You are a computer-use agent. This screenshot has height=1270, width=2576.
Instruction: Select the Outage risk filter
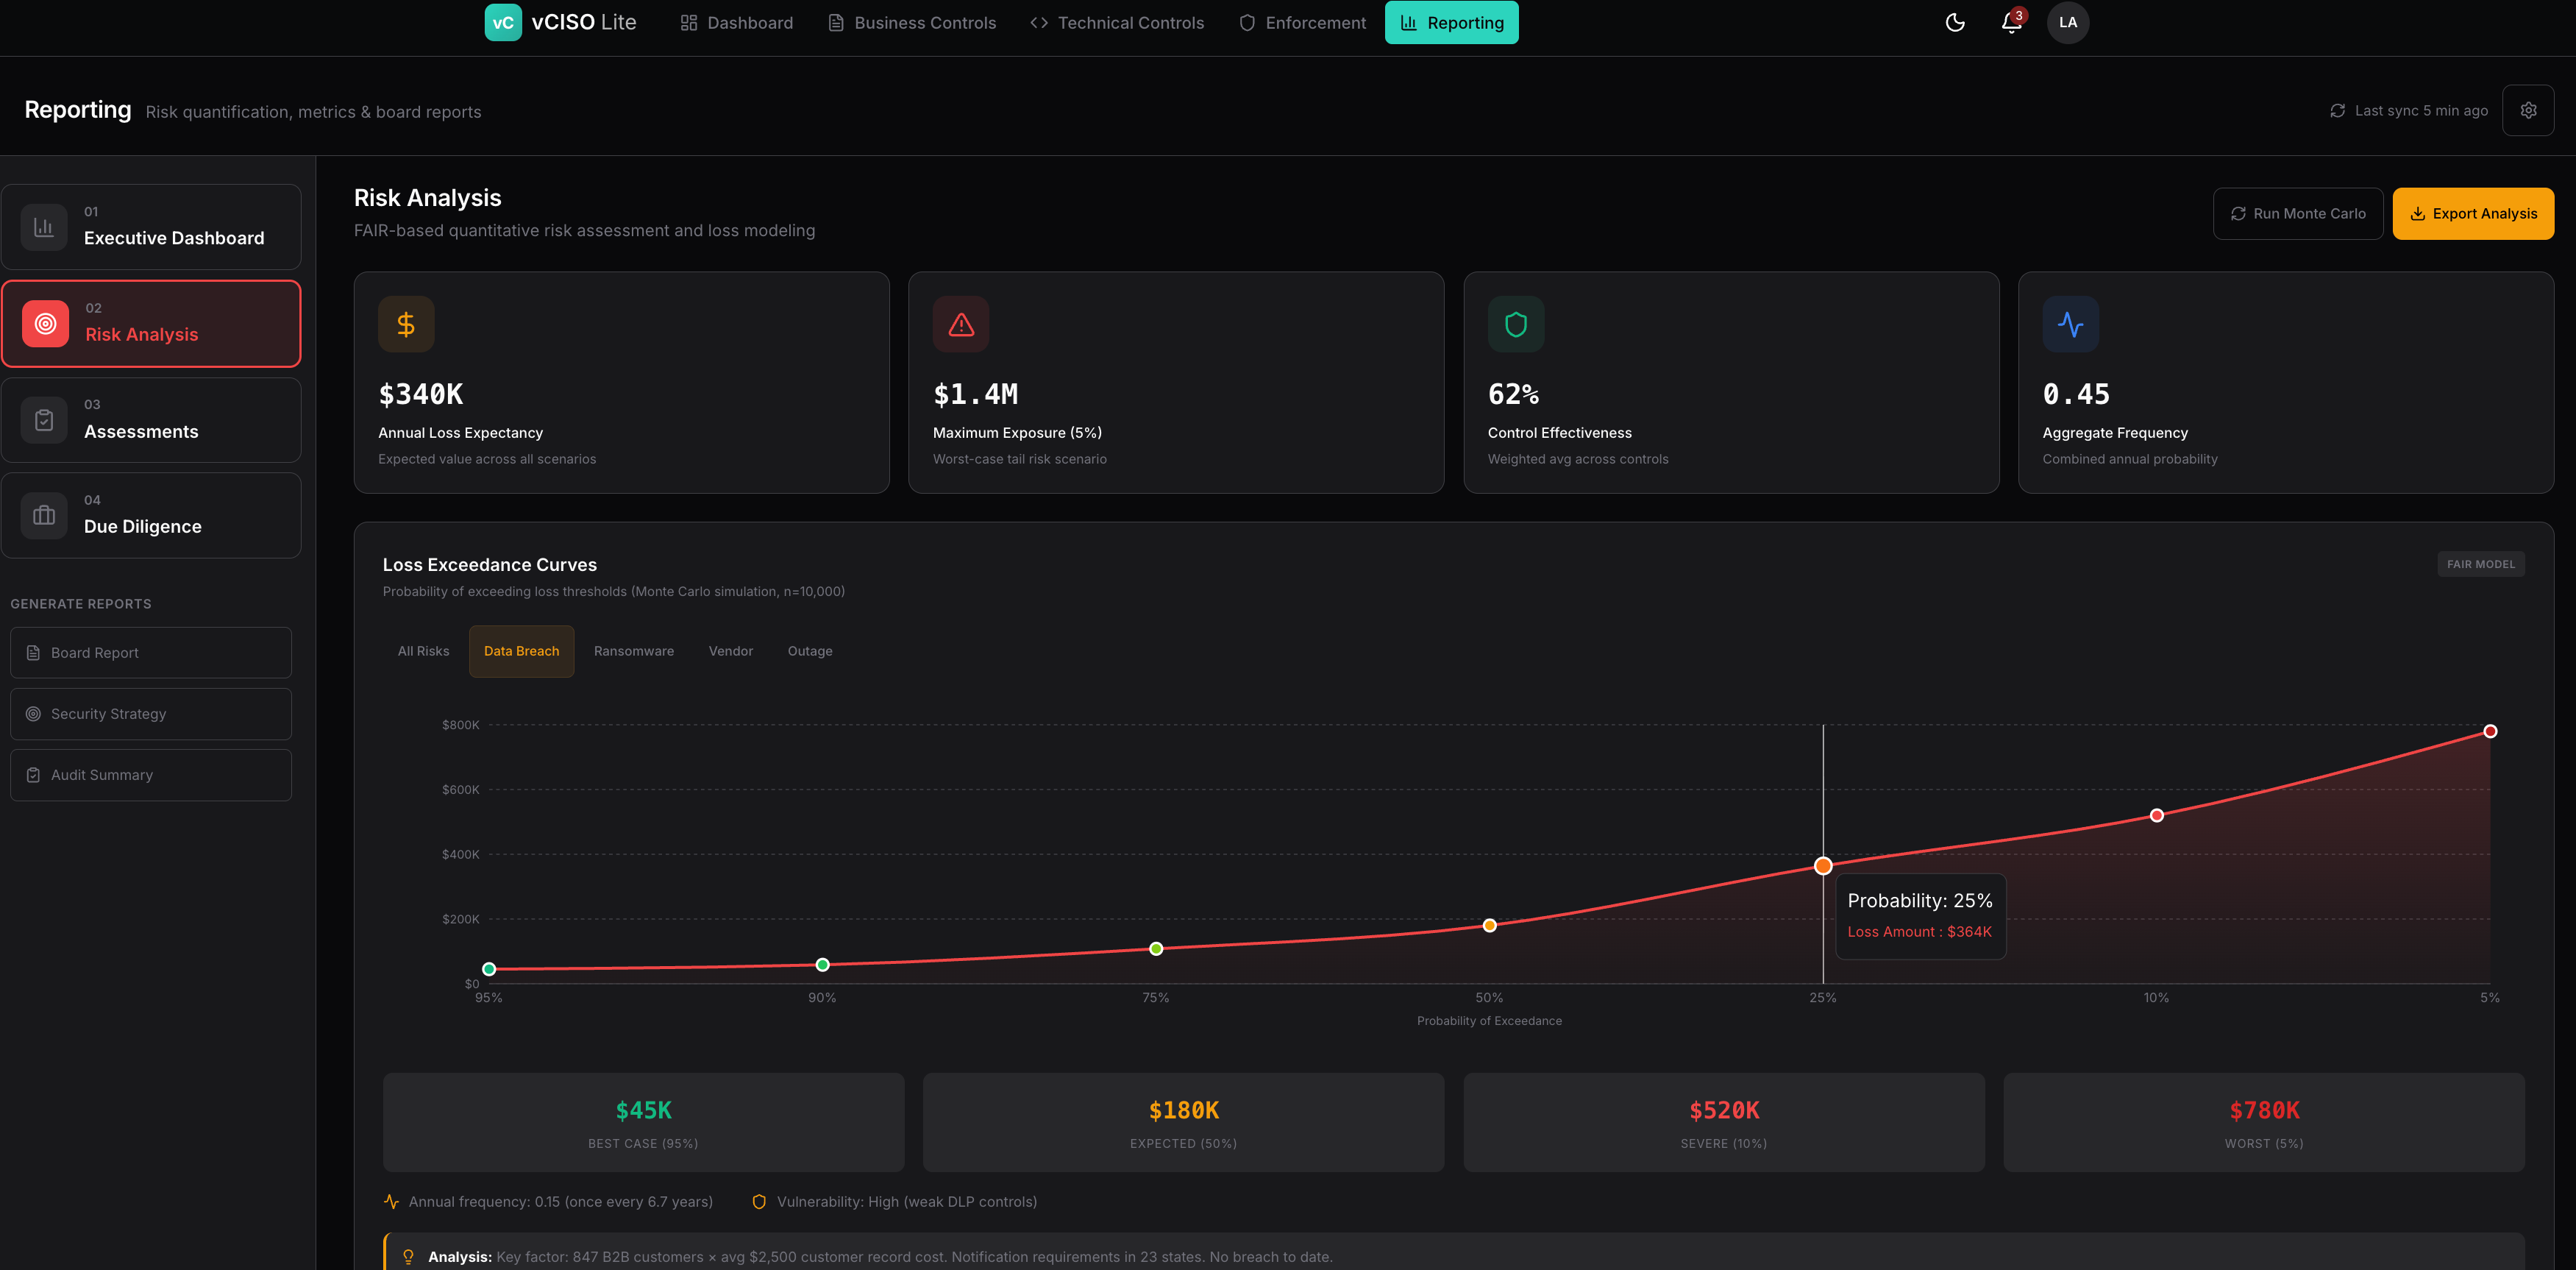coord(809,651)
